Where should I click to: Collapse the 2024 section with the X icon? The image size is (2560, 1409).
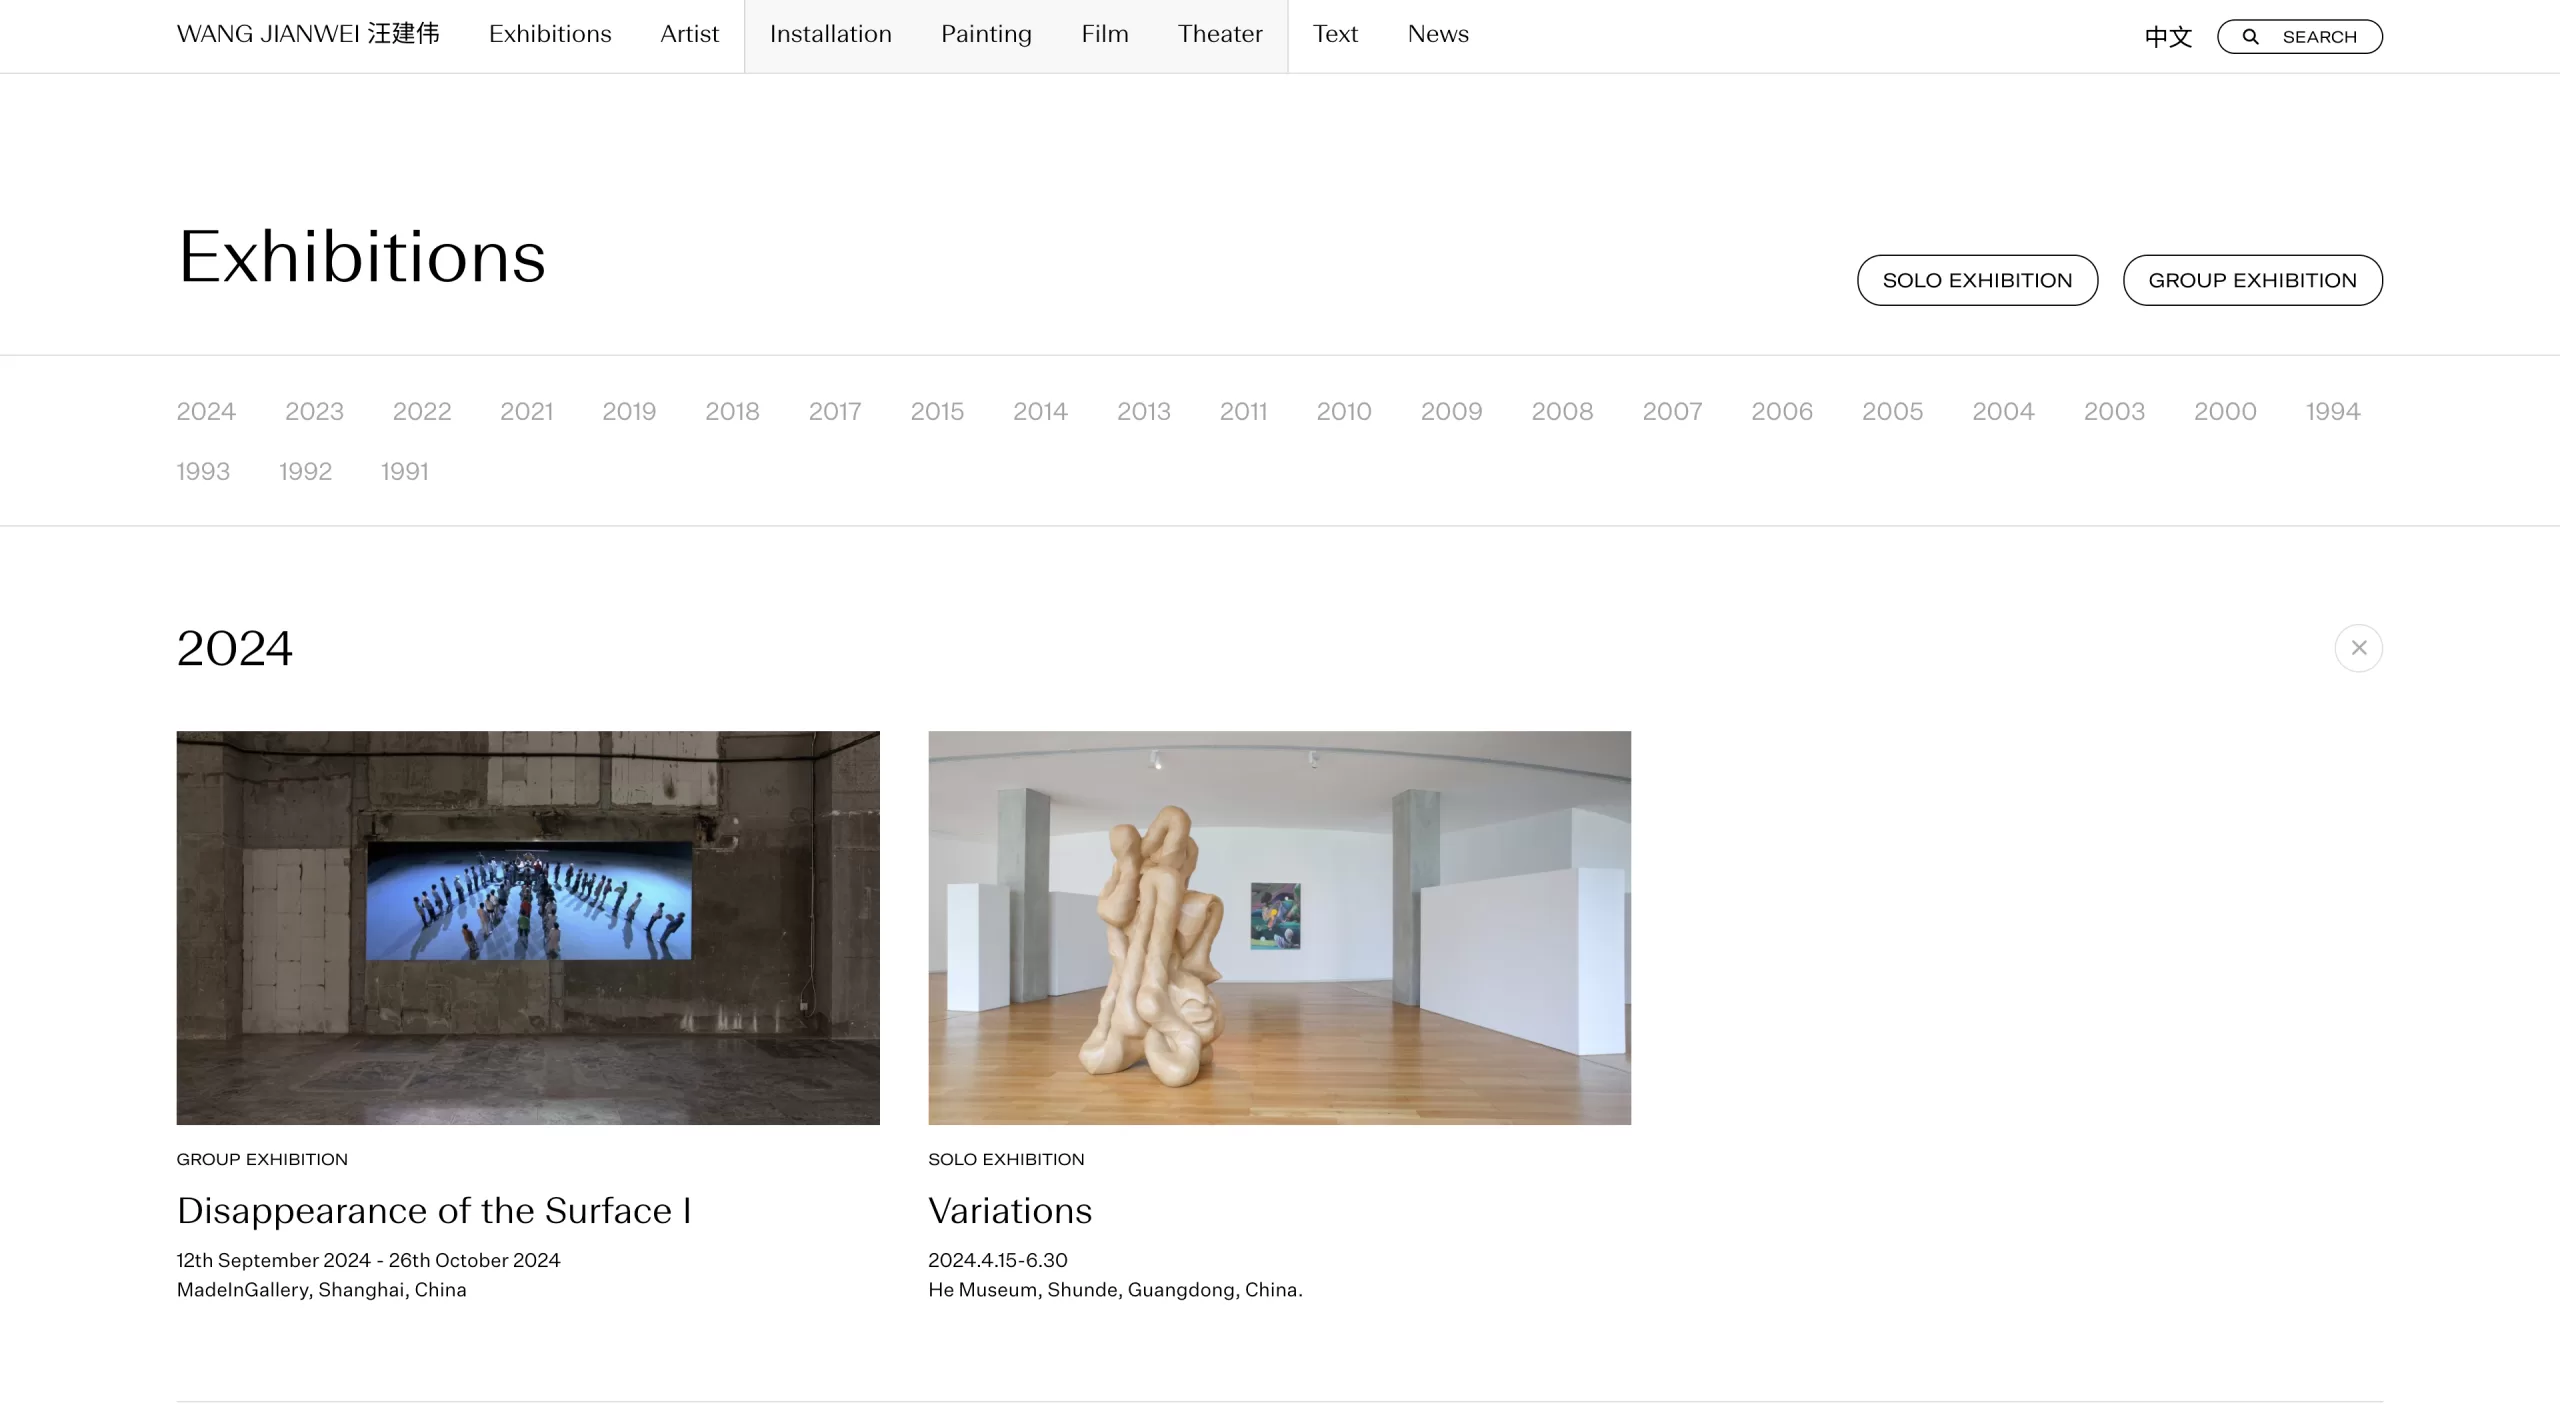(2358, 648)
